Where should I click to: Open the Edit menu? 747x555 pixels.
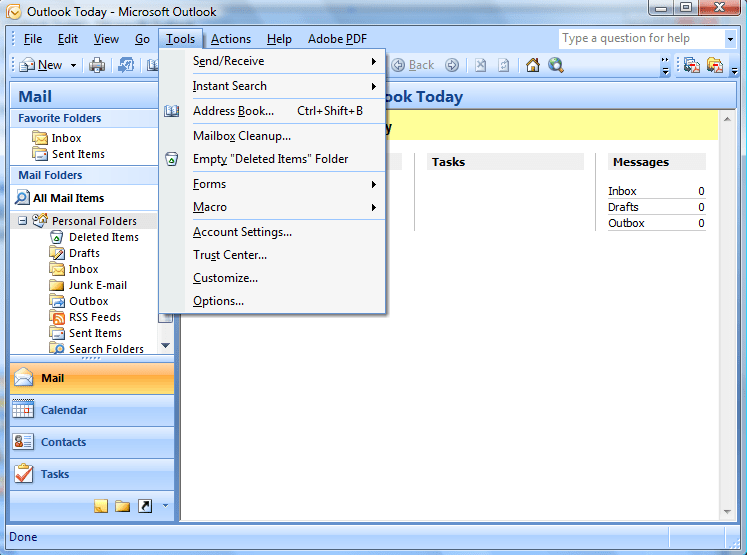pyautogui.click(x=68, y=39)
